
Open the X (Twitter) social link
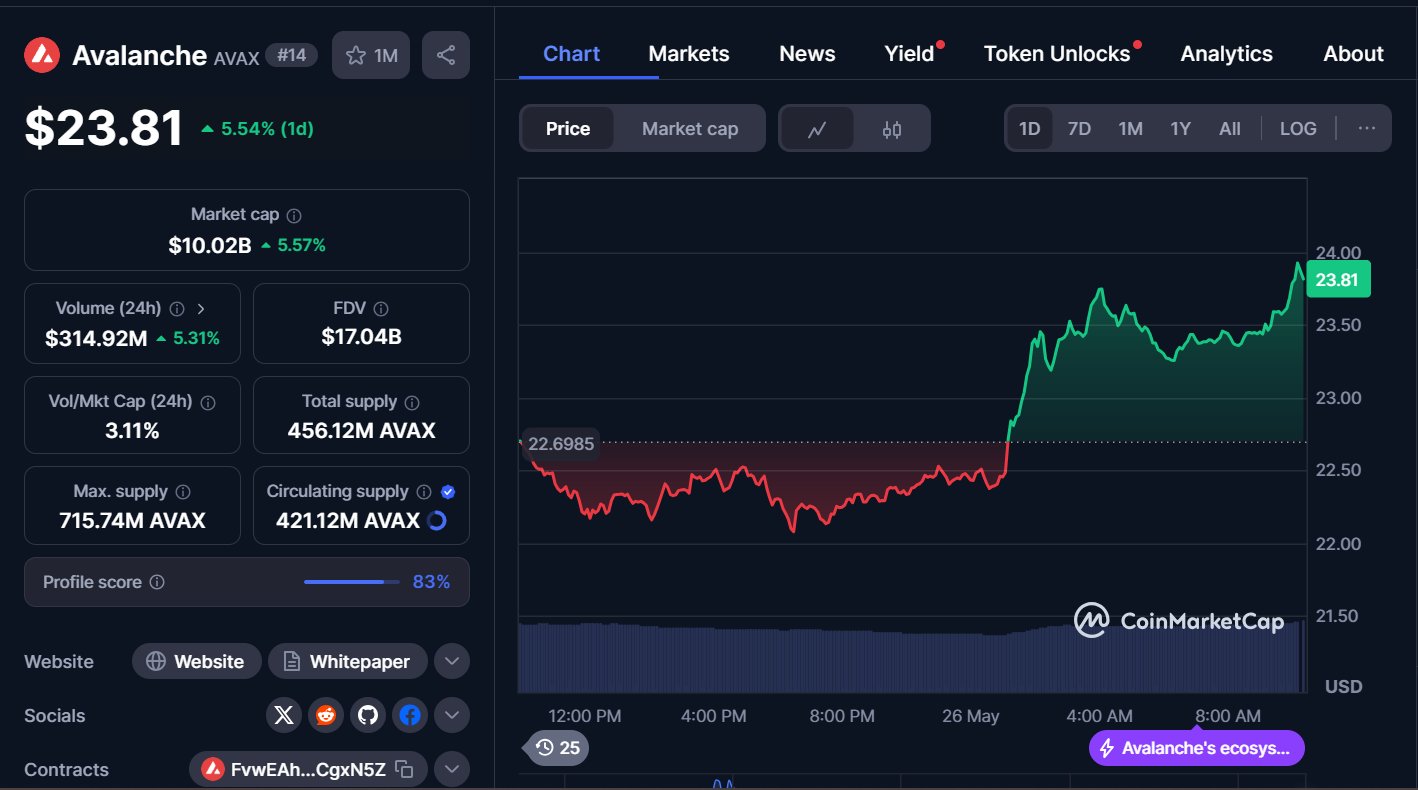[x=284, y=715]
